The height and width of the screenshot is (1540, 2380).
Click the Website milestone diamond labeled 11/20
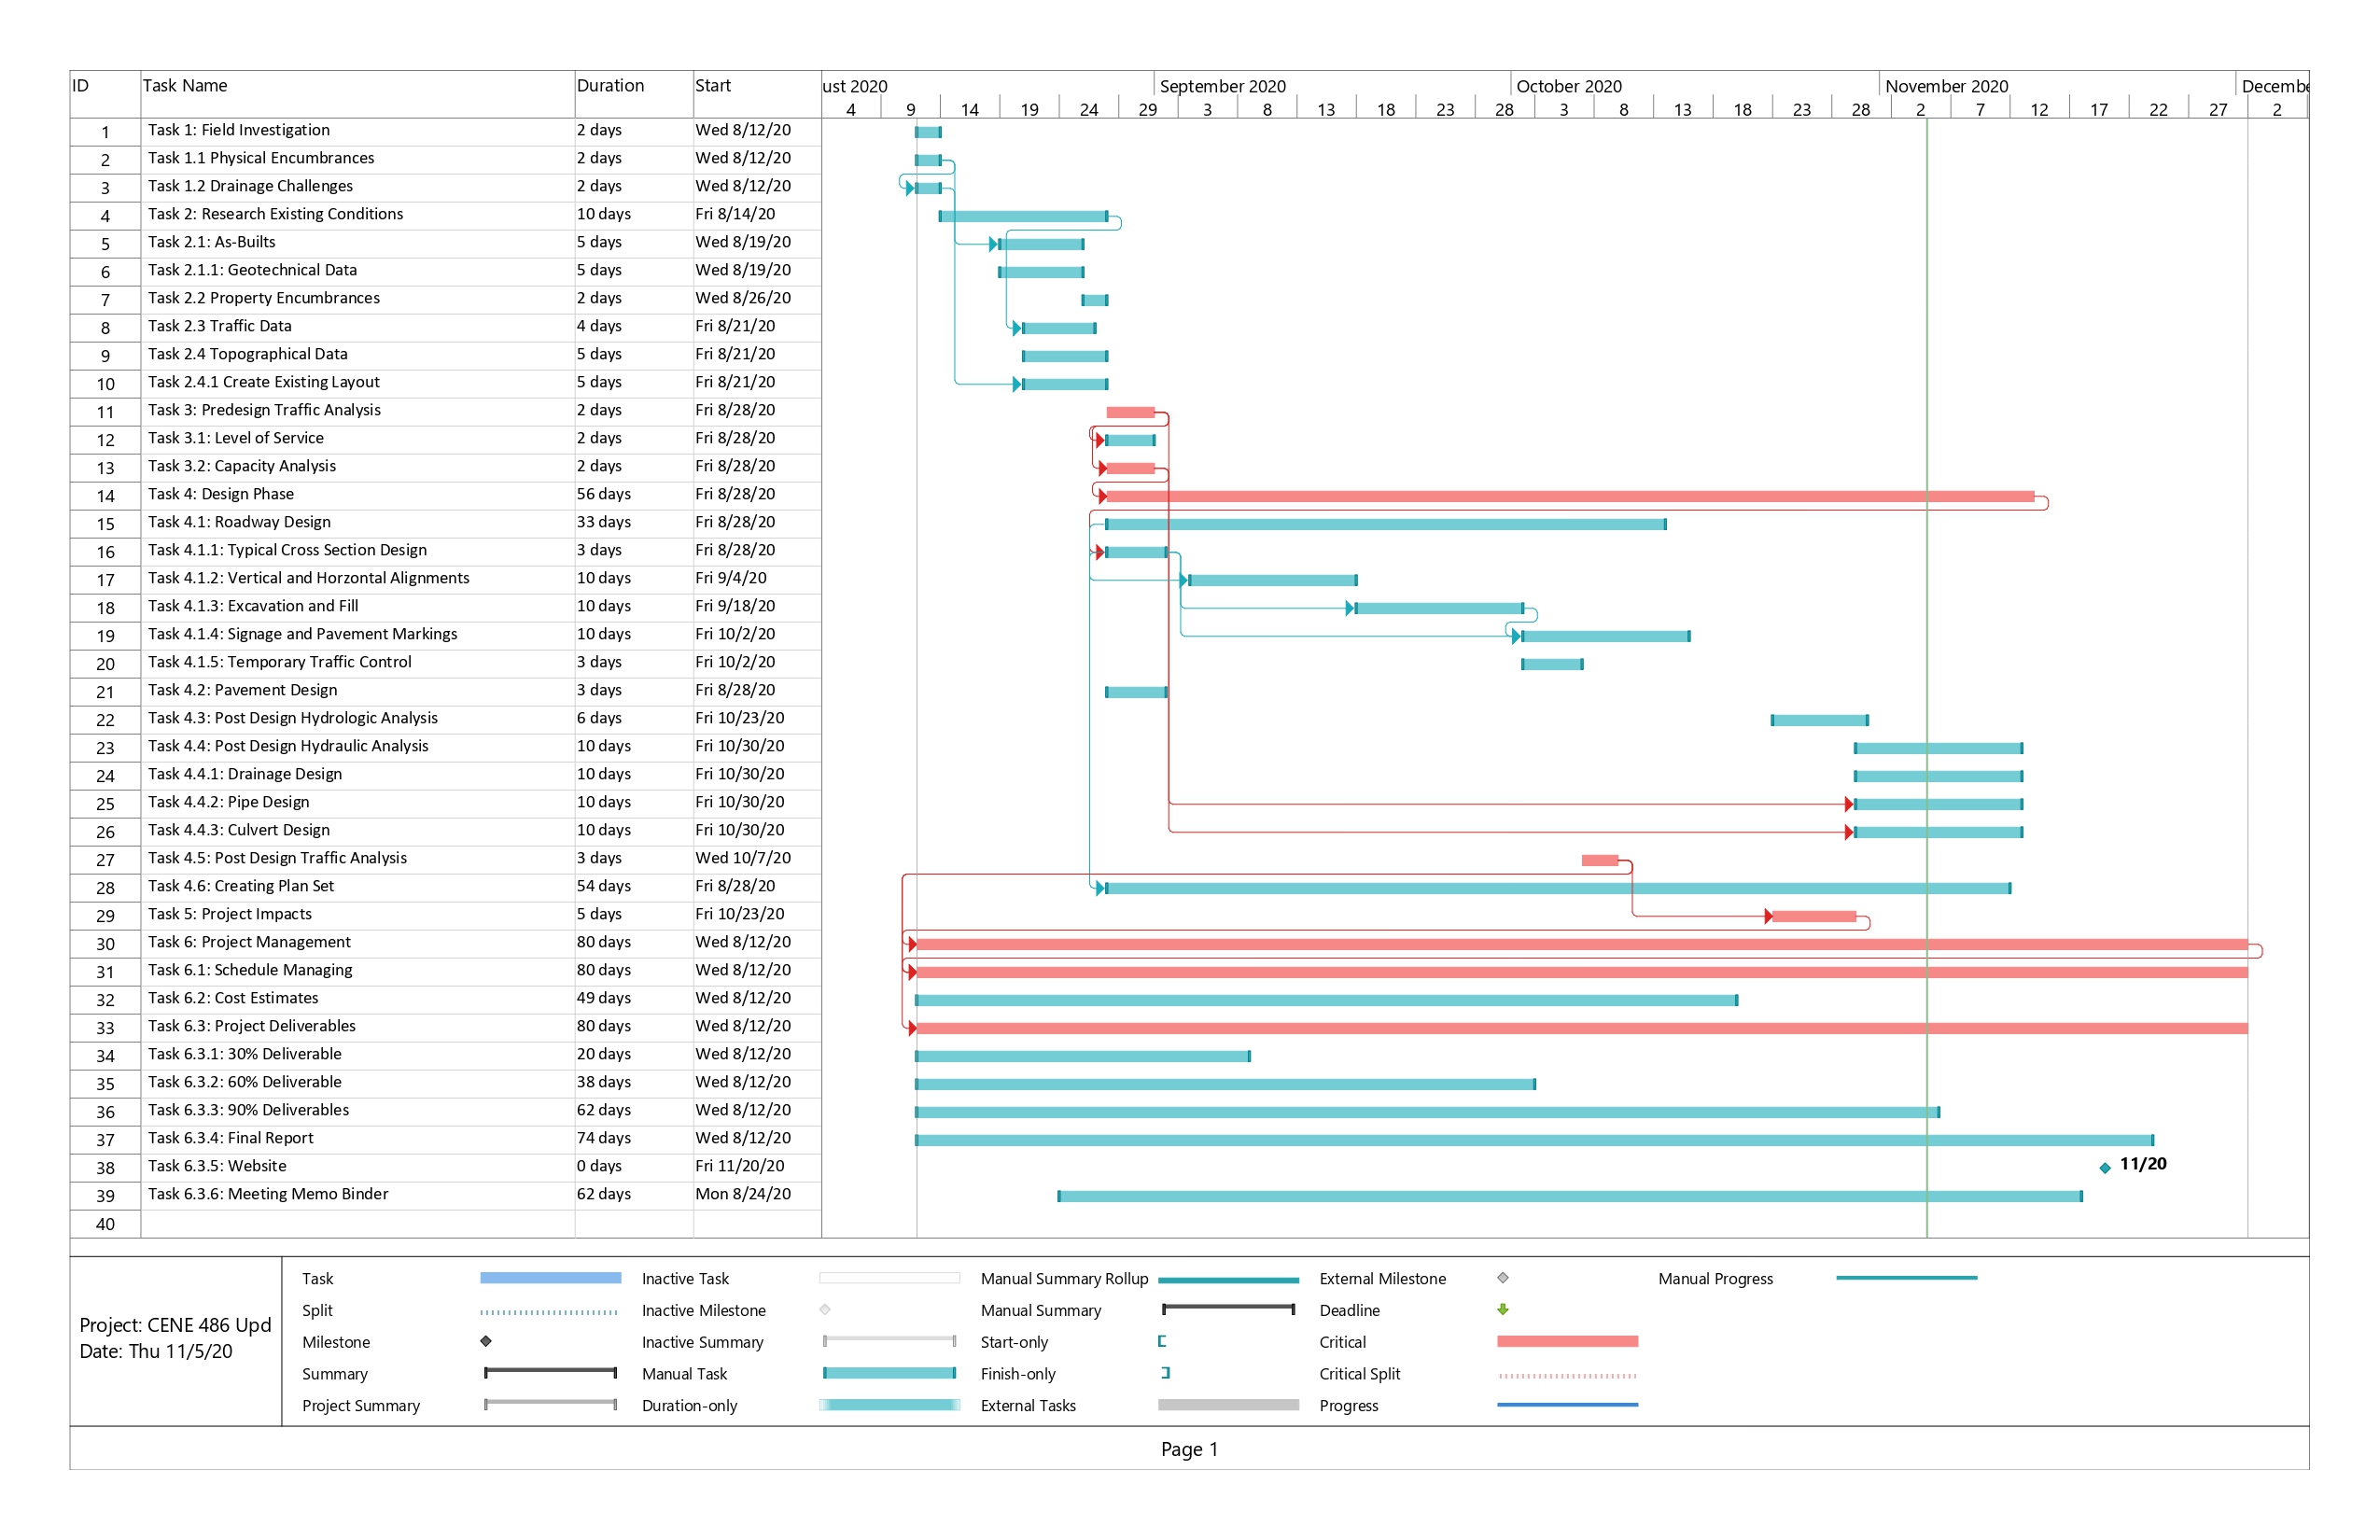(2104, 1167)
